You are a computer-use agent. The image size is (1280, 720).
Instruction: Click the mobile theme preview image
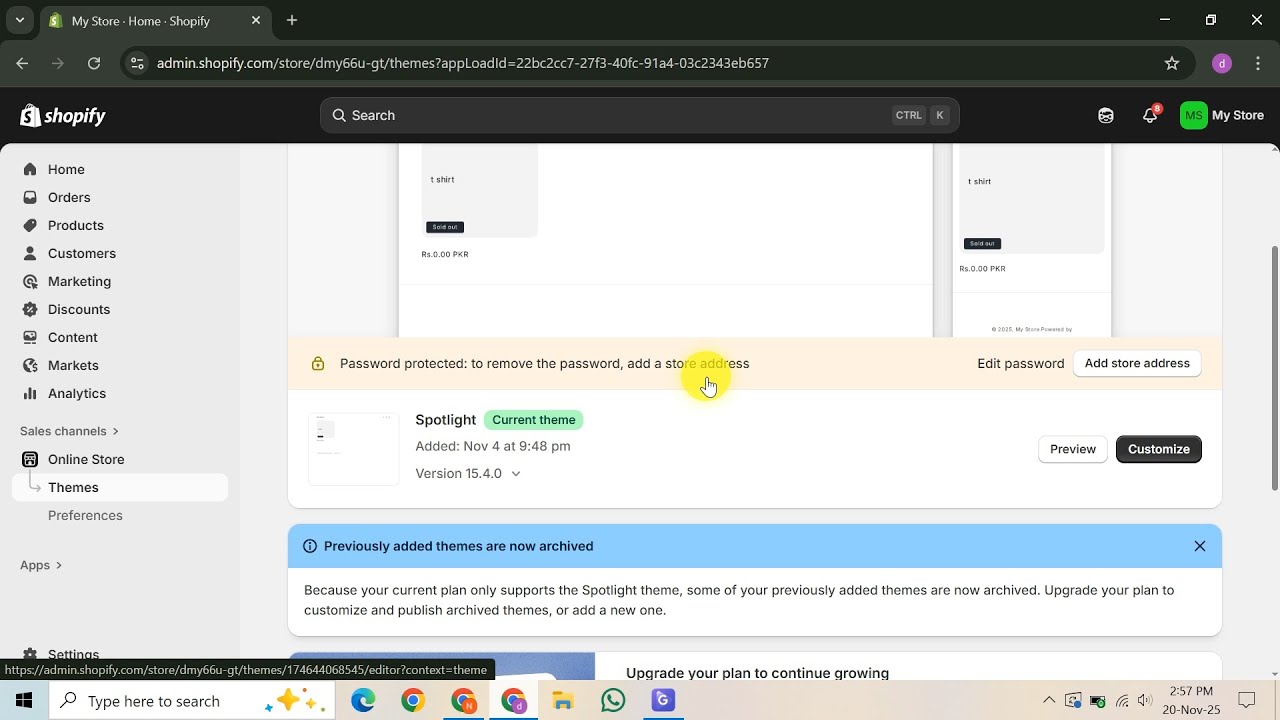(1032, 240)
